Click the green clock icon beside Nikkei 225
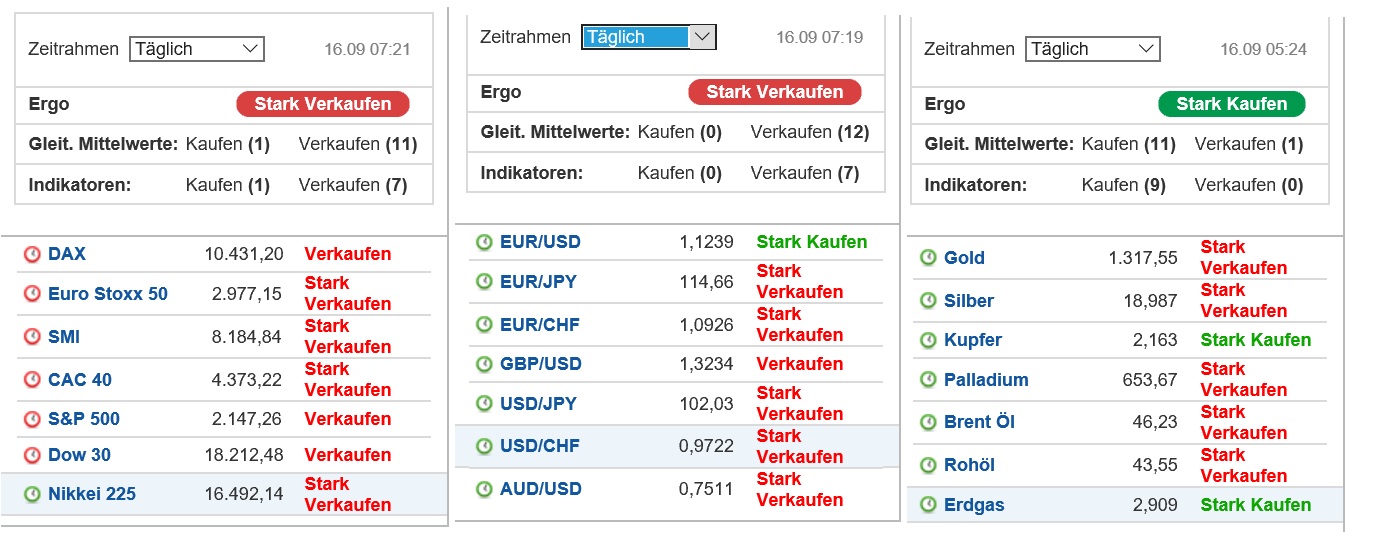The width and height of the screenshot is (1380, 554). coord(32,494)
